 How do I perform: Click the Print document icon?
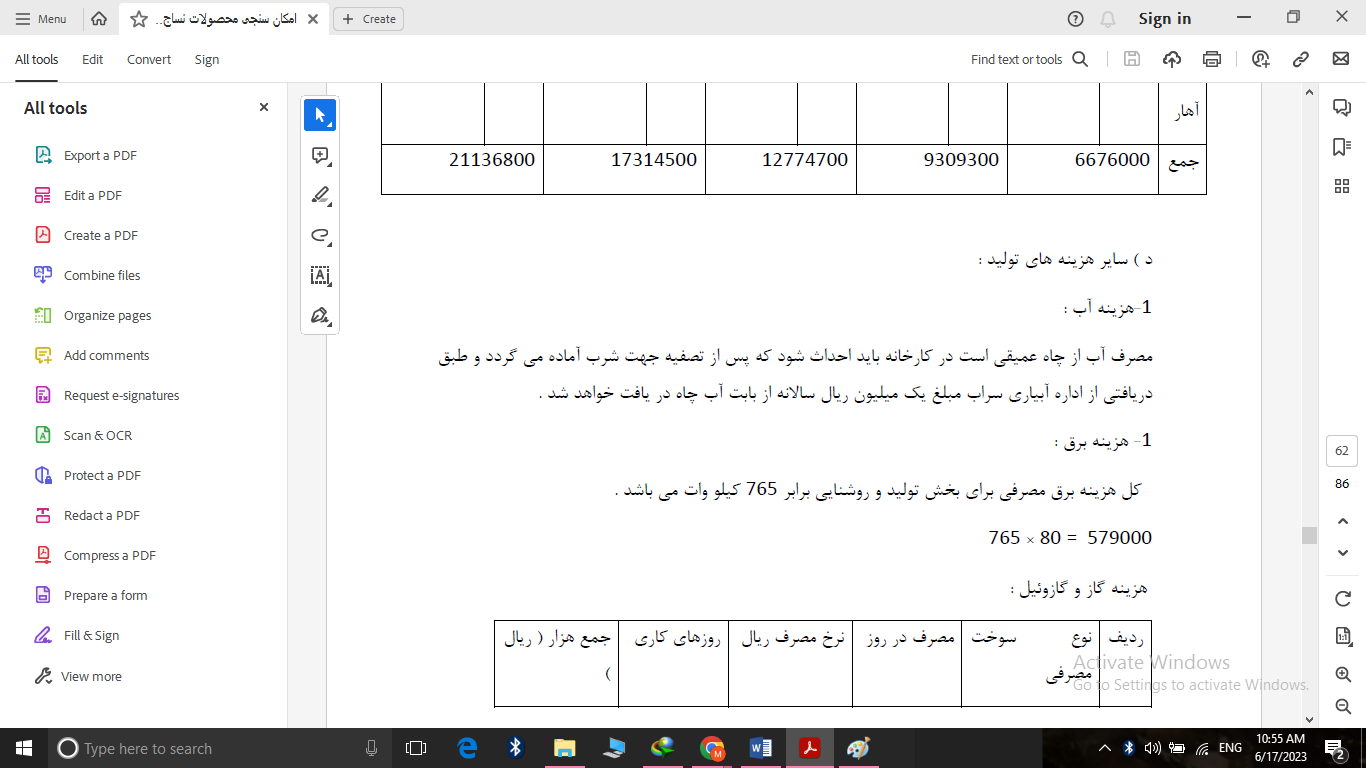point(1211,59)
